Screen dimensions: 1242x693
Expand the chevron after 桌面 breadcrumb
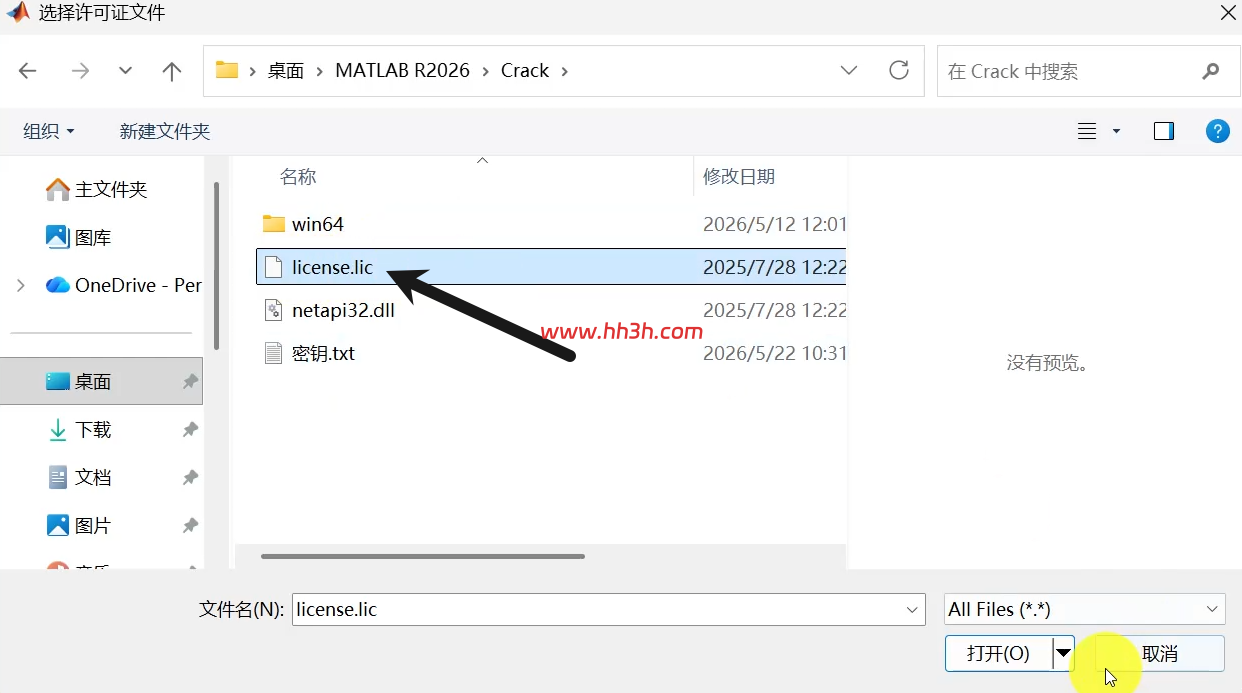[320, 71]
